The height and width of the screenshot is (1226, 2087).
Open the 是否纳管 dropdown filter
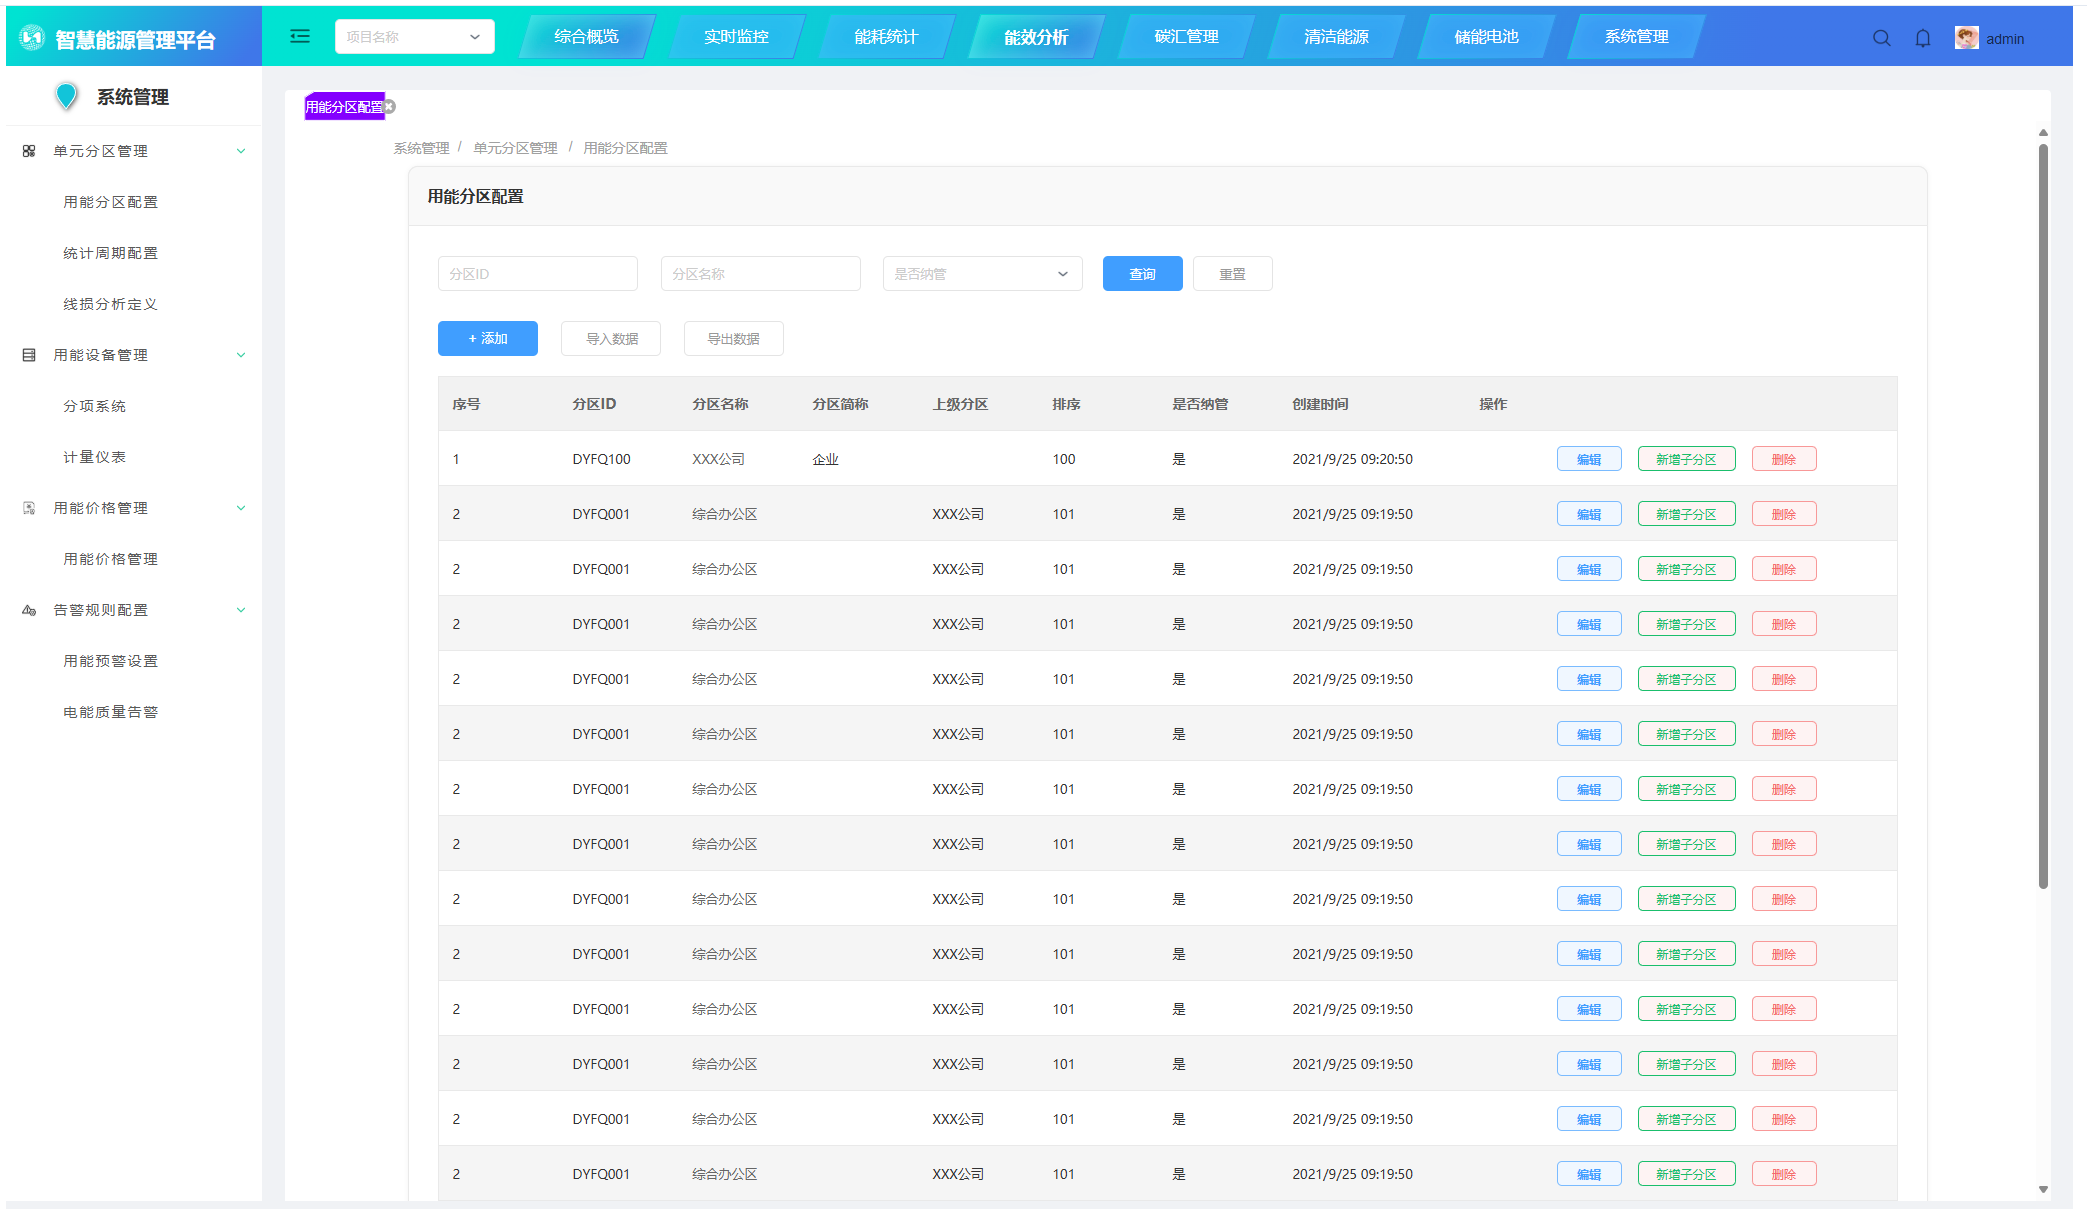click(x=982, y=274)
